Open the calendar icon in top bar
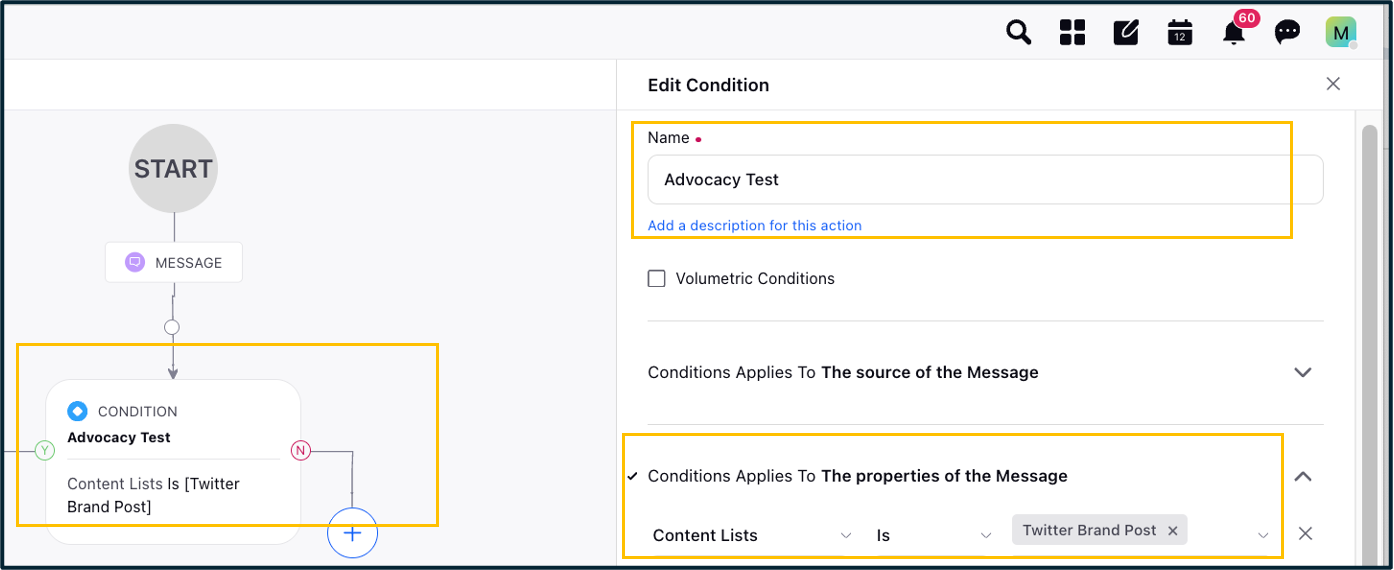Viewport: 1394px width, 570px height. pos(1180,32)
